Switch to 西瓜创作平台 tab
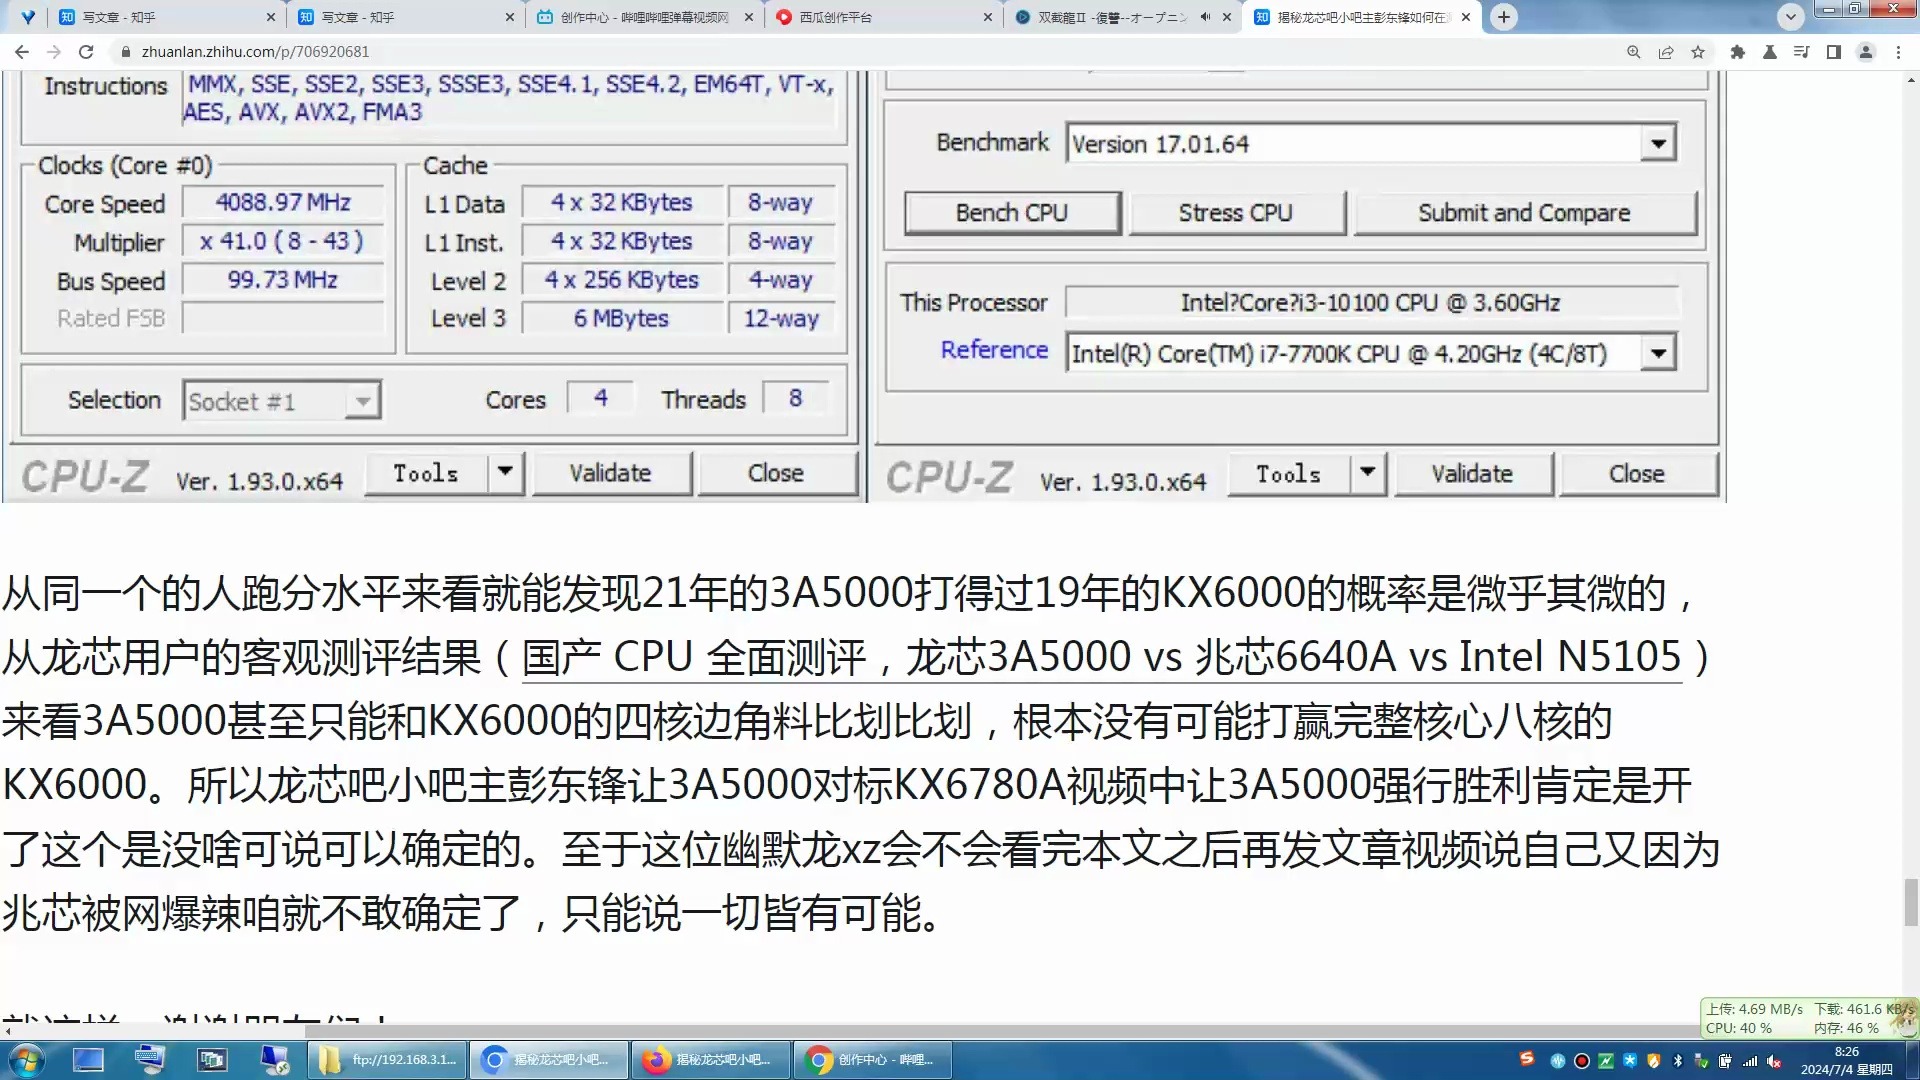 [882, 17]
